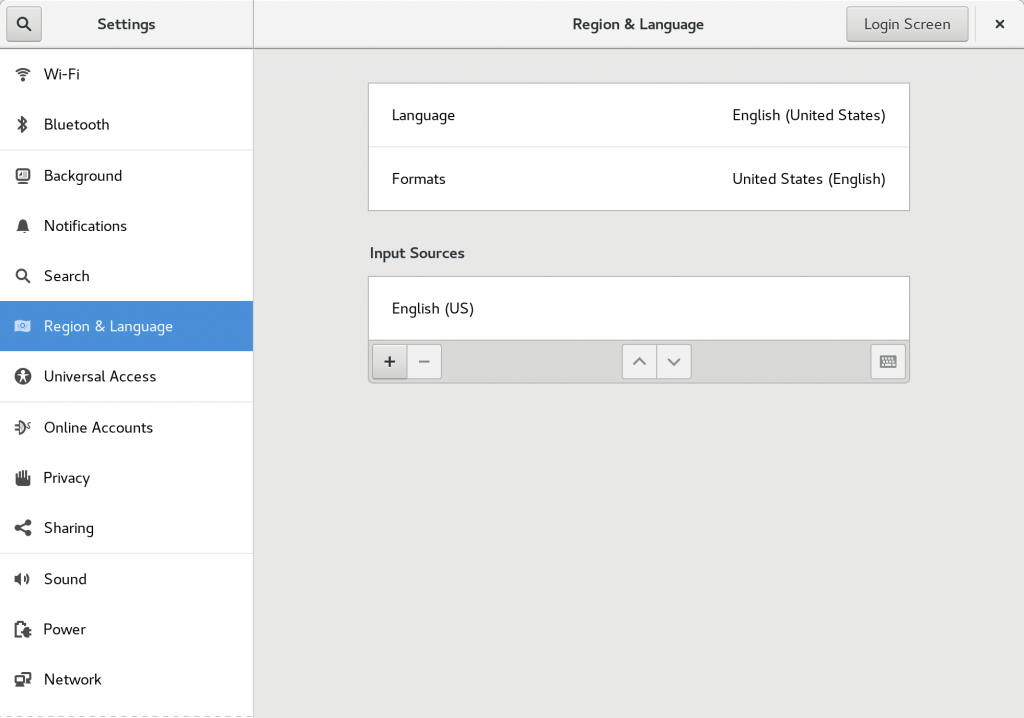Select the Bluetooth icon in sidebar
Screen dimensions: 1024x718
(22, 124)
